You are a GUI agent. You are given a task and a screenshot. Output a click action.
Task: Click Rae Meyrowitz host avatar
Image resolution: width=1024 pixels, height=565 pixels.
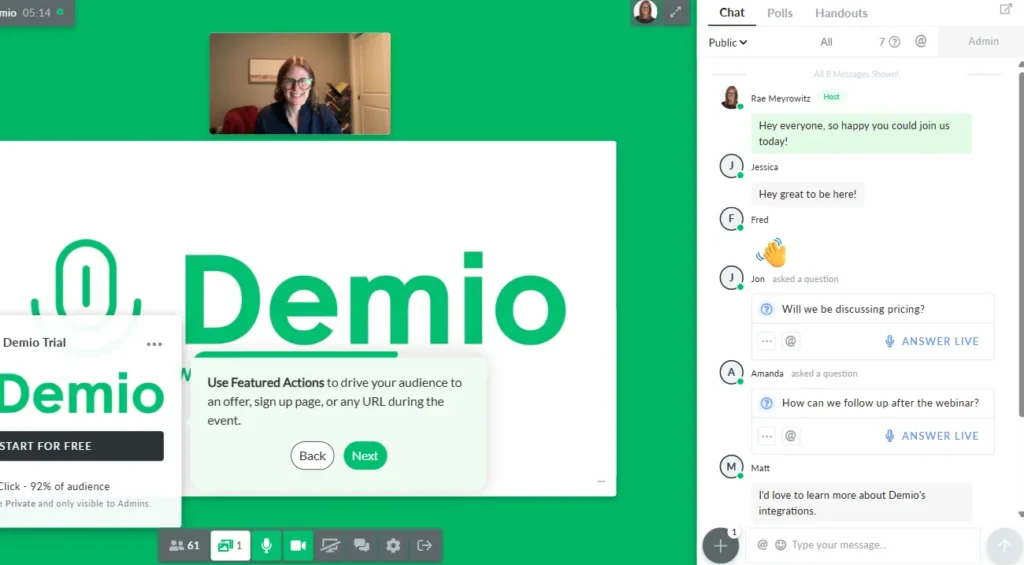(731, 97)
